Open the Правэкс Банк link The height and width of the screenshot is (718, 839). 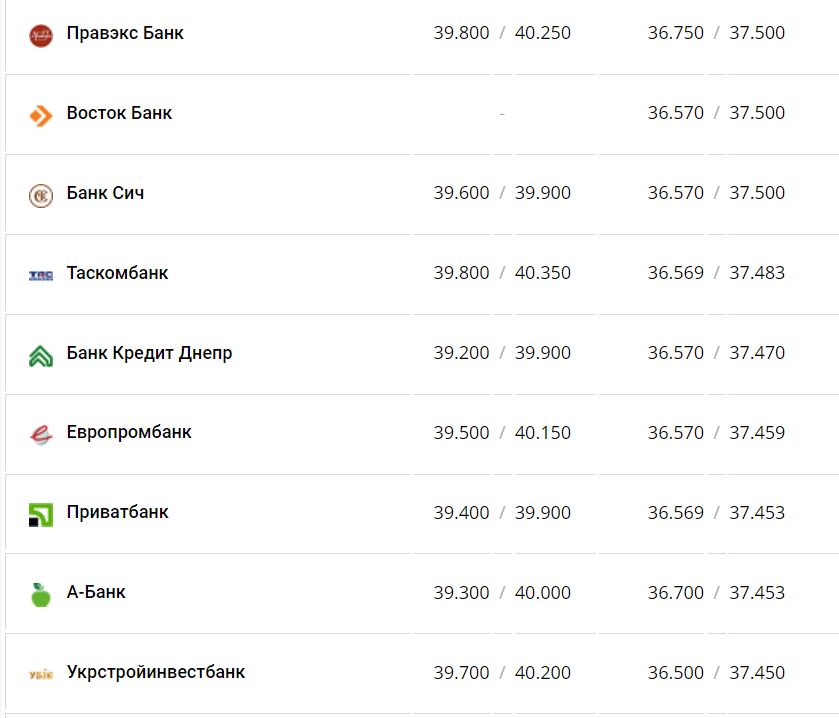point(125,33)
